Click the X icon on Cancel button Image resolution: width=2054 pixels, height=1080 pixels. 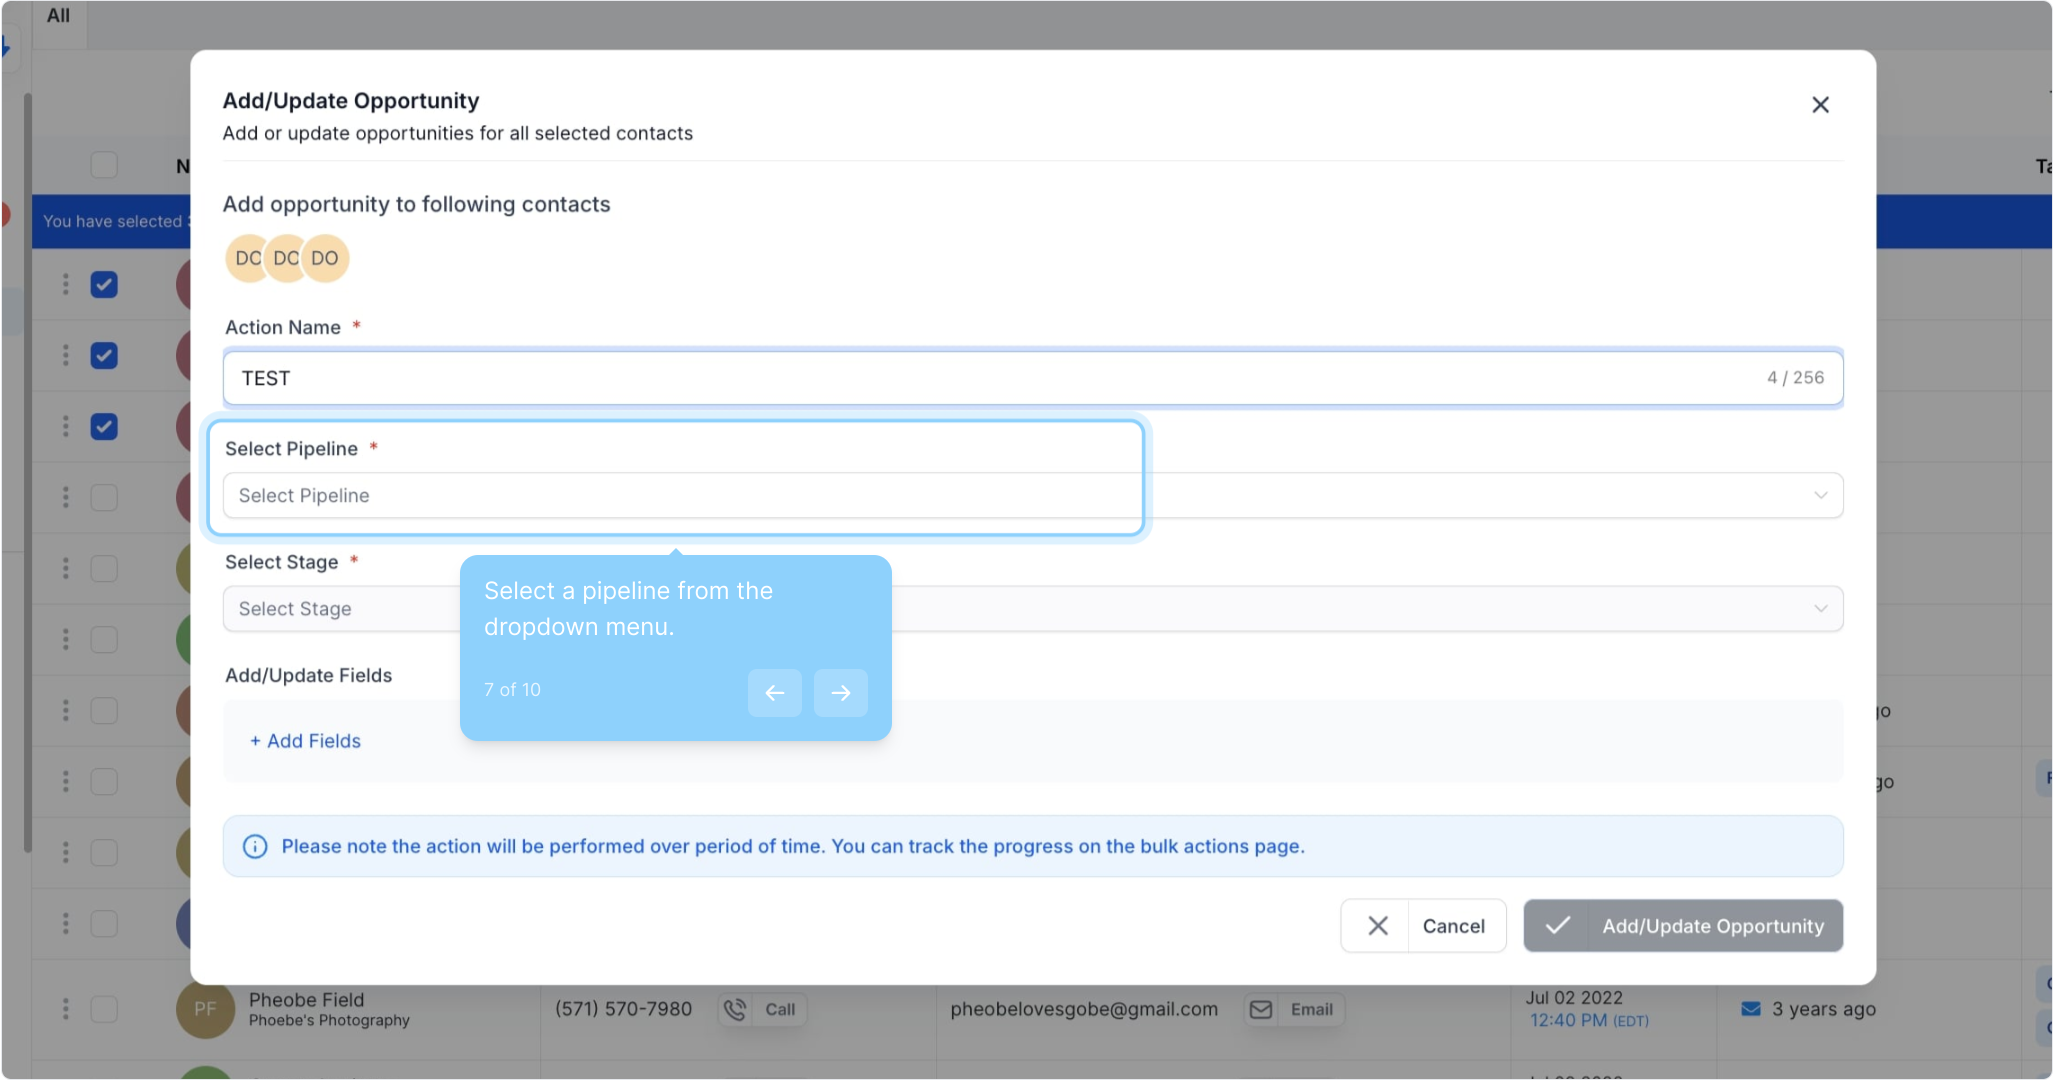pyautogui.click(x=1377, y=926)
